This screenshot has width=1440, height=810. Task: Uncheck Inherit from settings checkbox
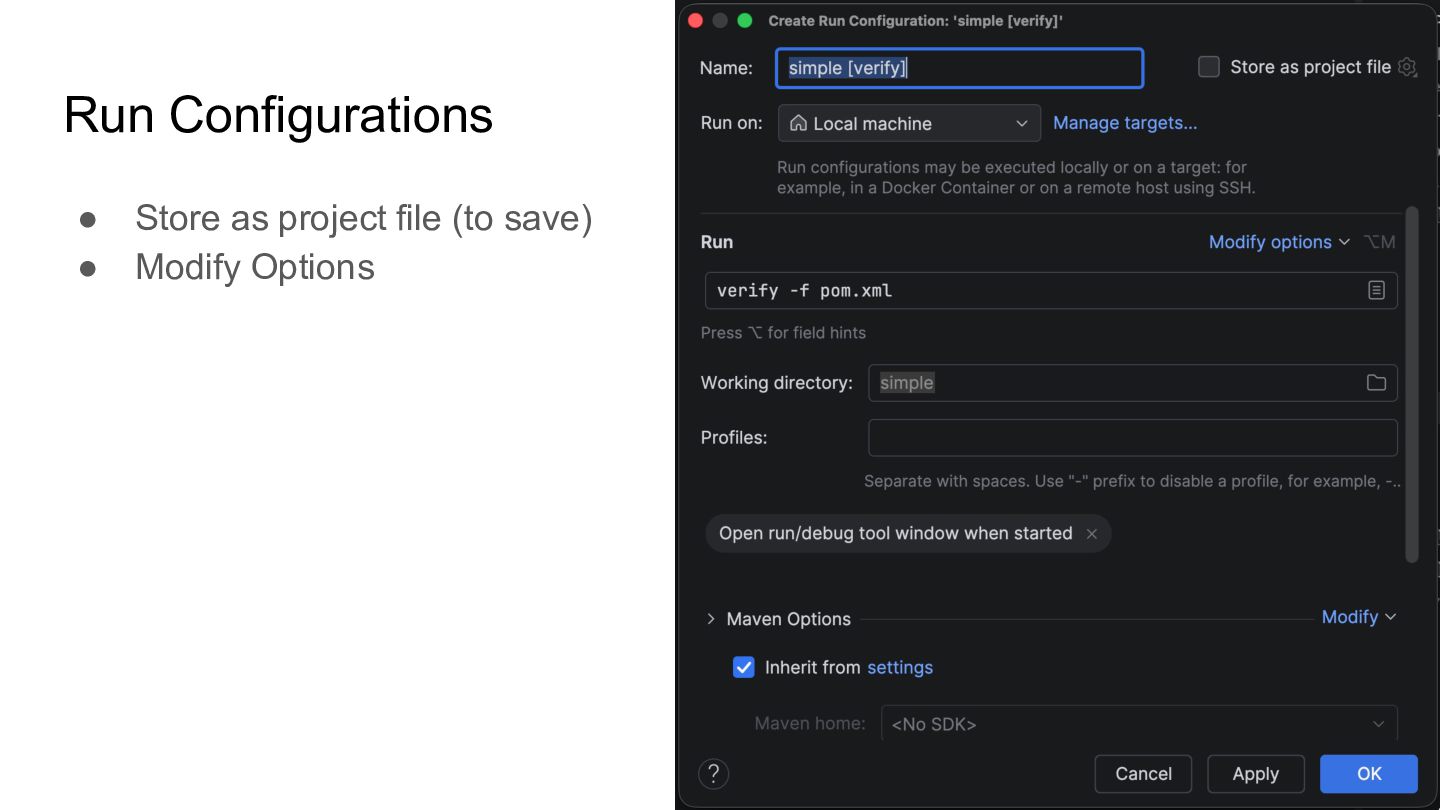[x=743, y=667]
